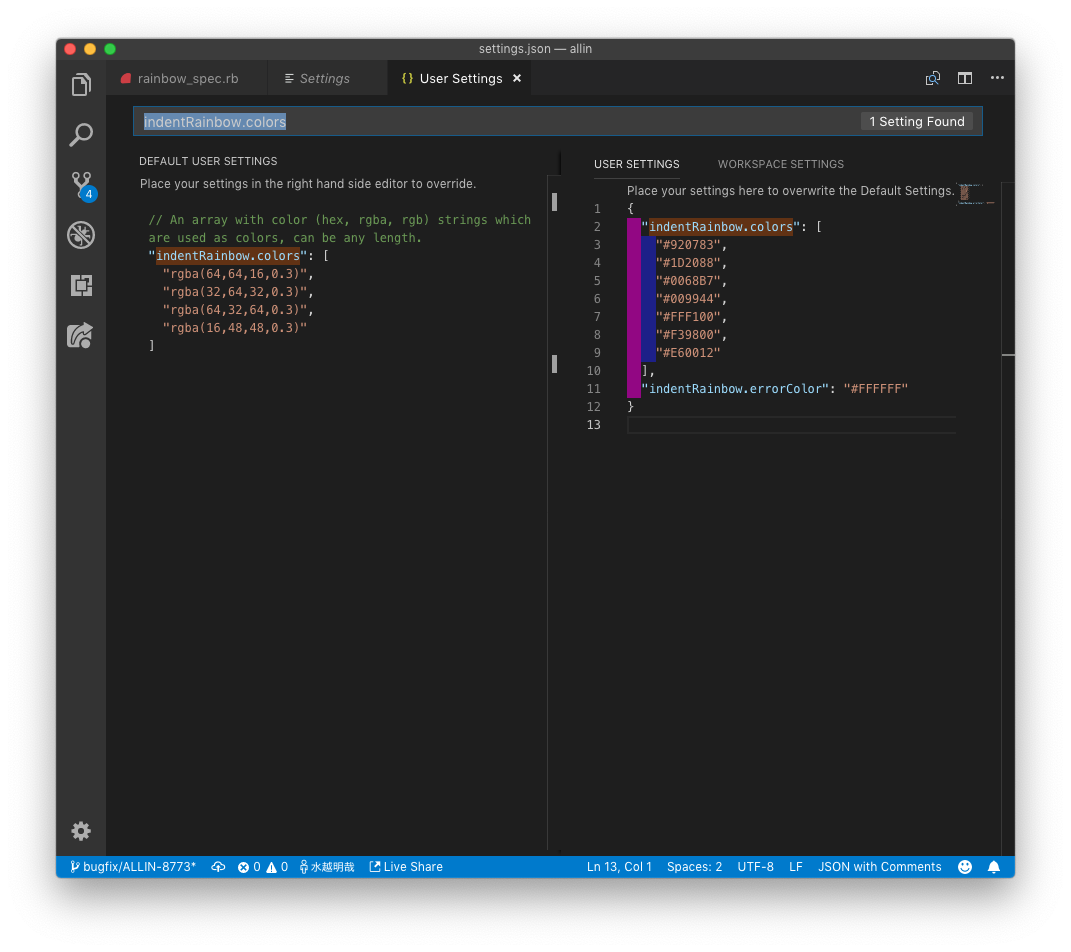The height and width of the screenshot is (952, 1071).
Task: Open the More Actions ellipsis menu
Action: (996, 78)
